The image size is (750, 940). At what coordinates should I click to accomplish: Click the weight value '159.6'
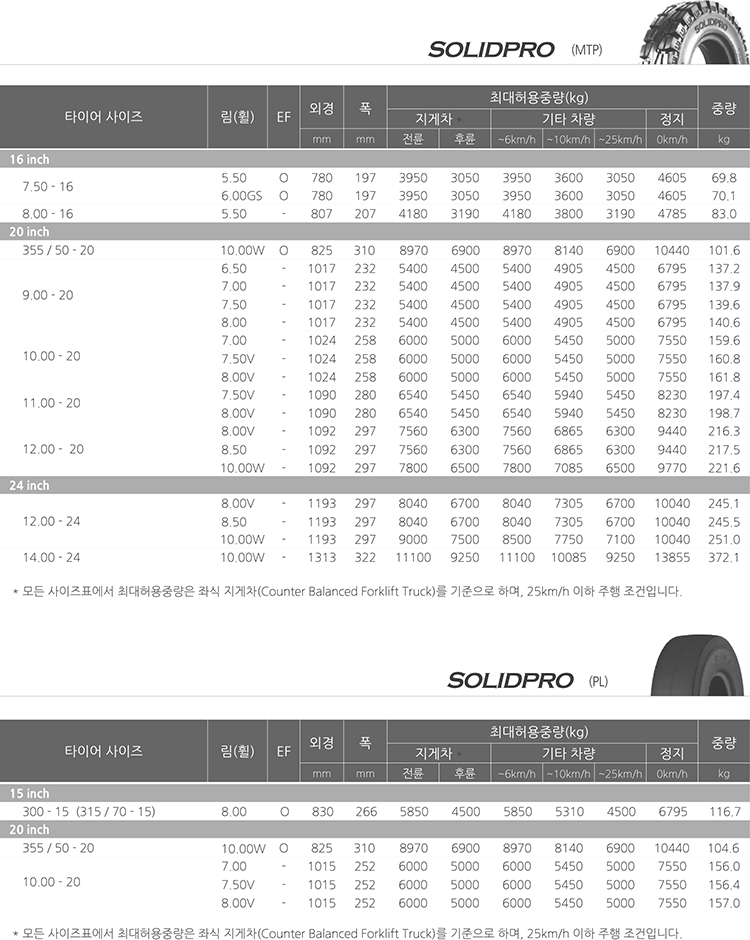click(x=724, y=340)
